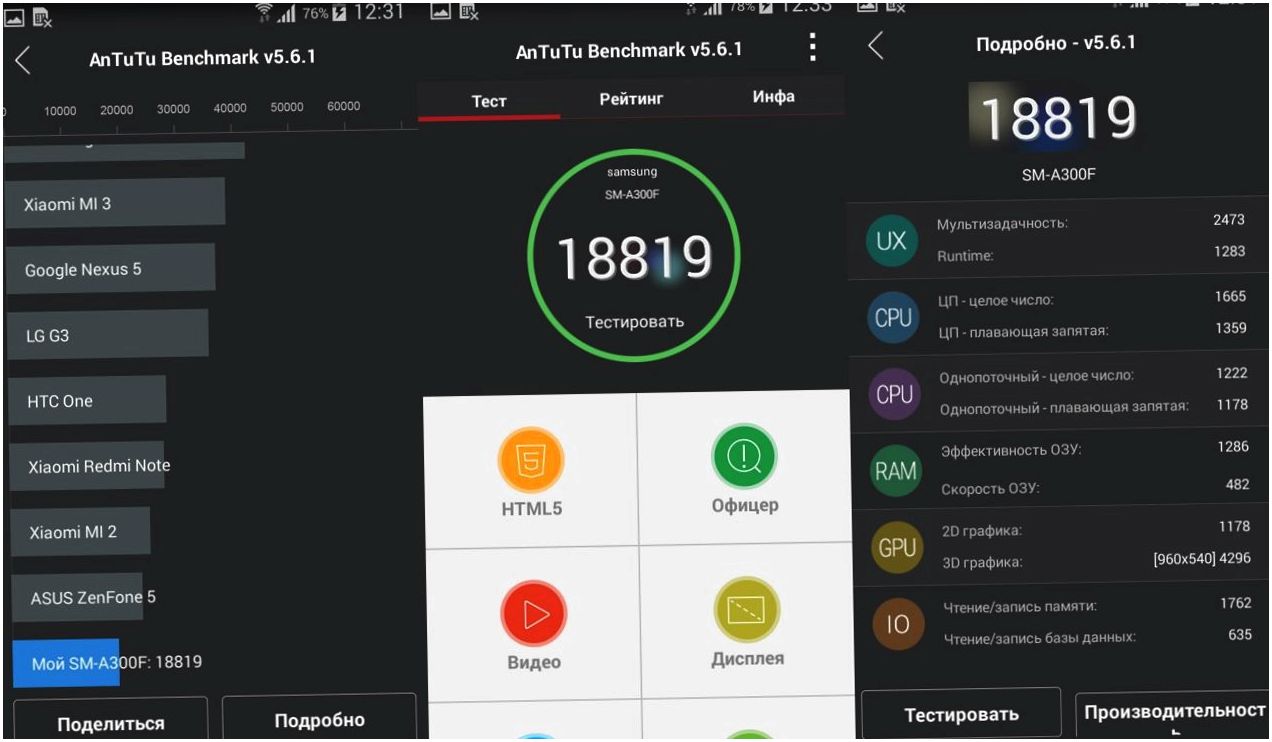1272x742 pixels.
Task: Open three-dot overflow menu
Action: [812, 48]
